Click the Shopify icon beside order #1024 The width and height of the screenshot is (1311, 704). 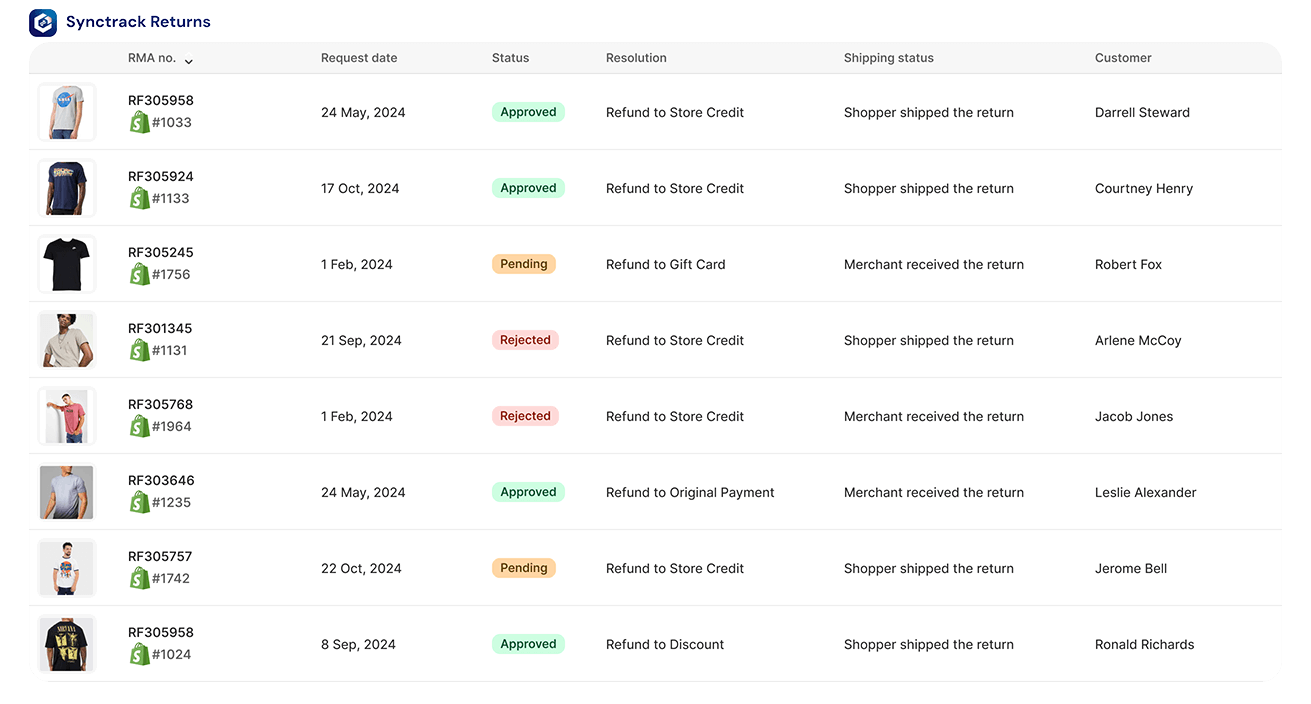point(140,654)
